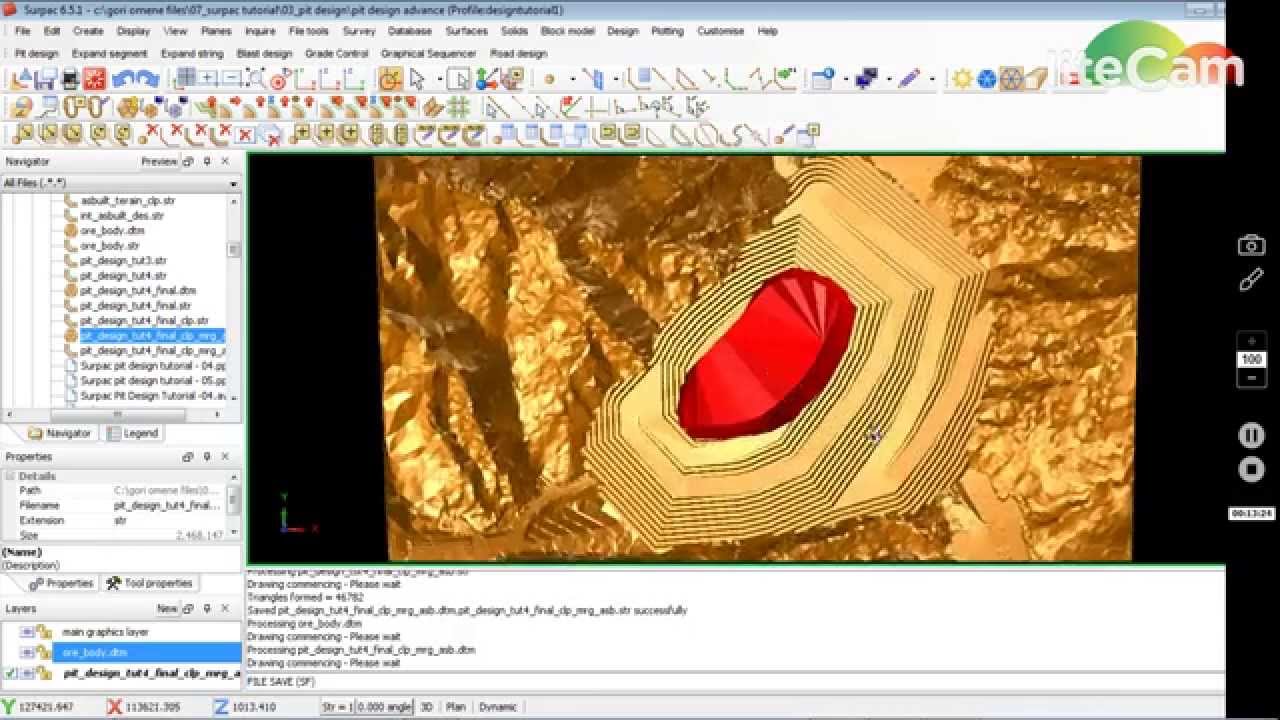This screenshot has width=1280, height=720.
Task: Open dropdown arrow next to pointer select tool
Action: tap(440, 79)
